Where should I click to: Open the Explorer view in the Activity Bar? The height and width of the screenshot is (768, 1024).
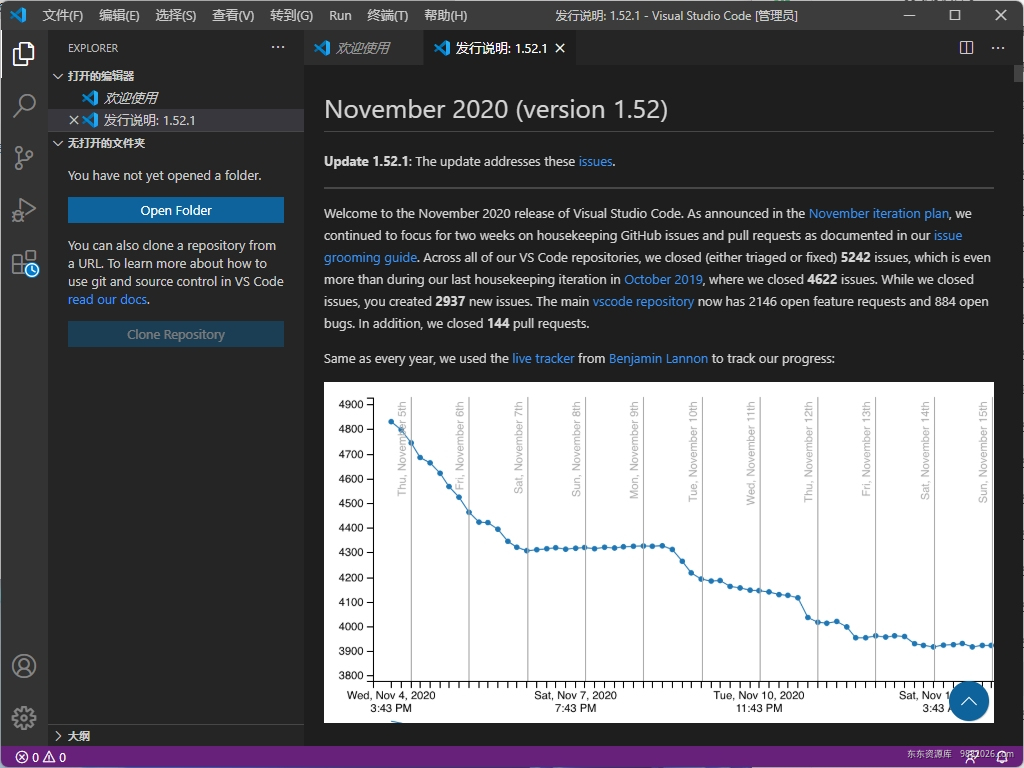24,56
